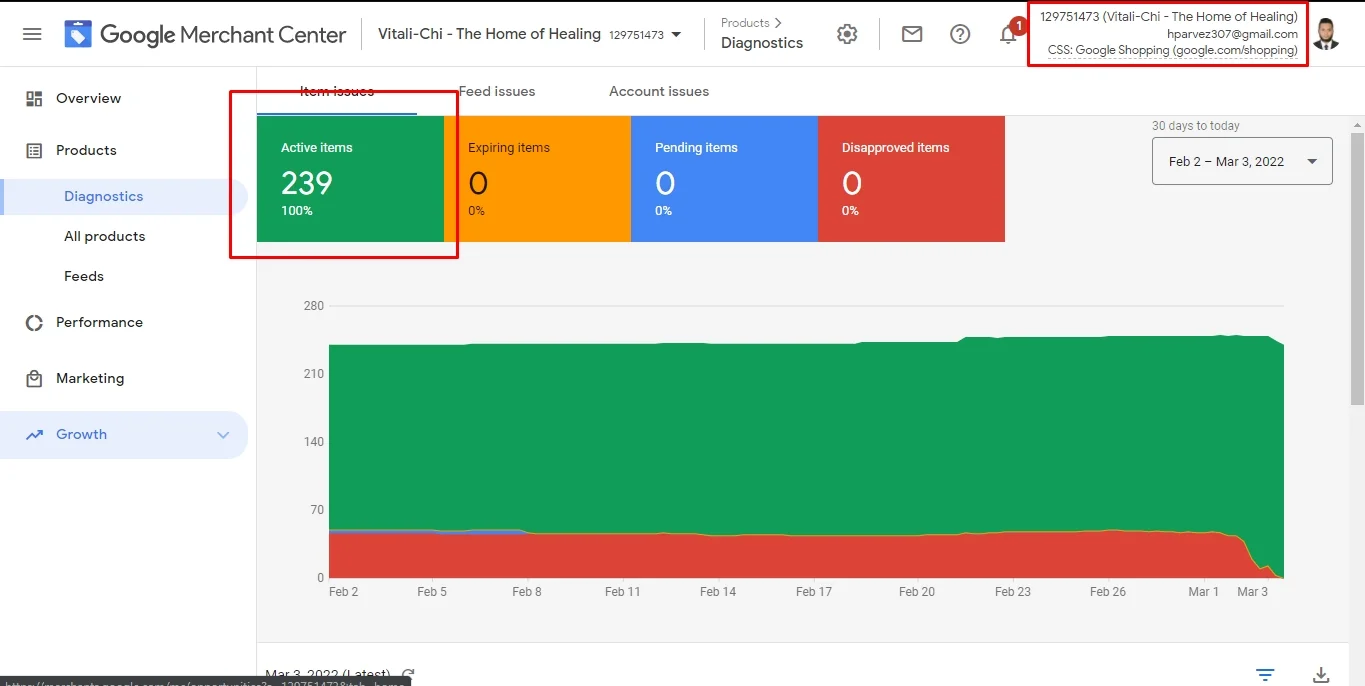Image resolution: width=1365 pixels, height=686 pixels.
Task: Click the download icon below chart
Action: (1320, 674)
